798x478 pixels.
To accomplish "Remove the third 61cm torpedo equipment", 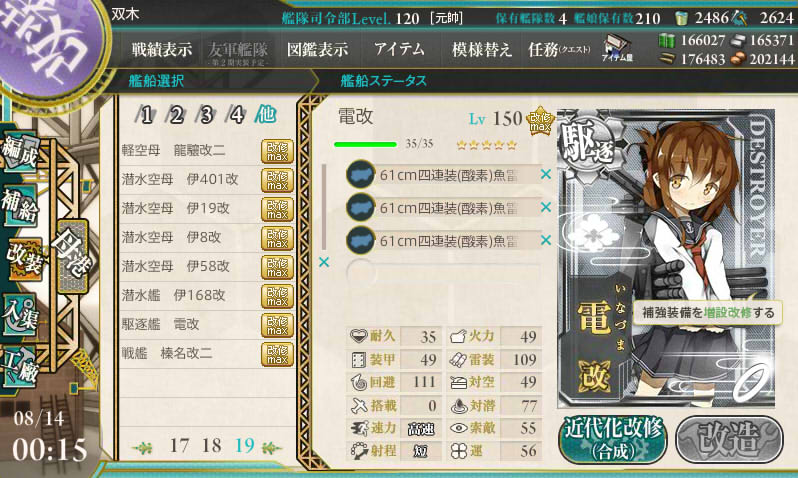I will point(546,240).
